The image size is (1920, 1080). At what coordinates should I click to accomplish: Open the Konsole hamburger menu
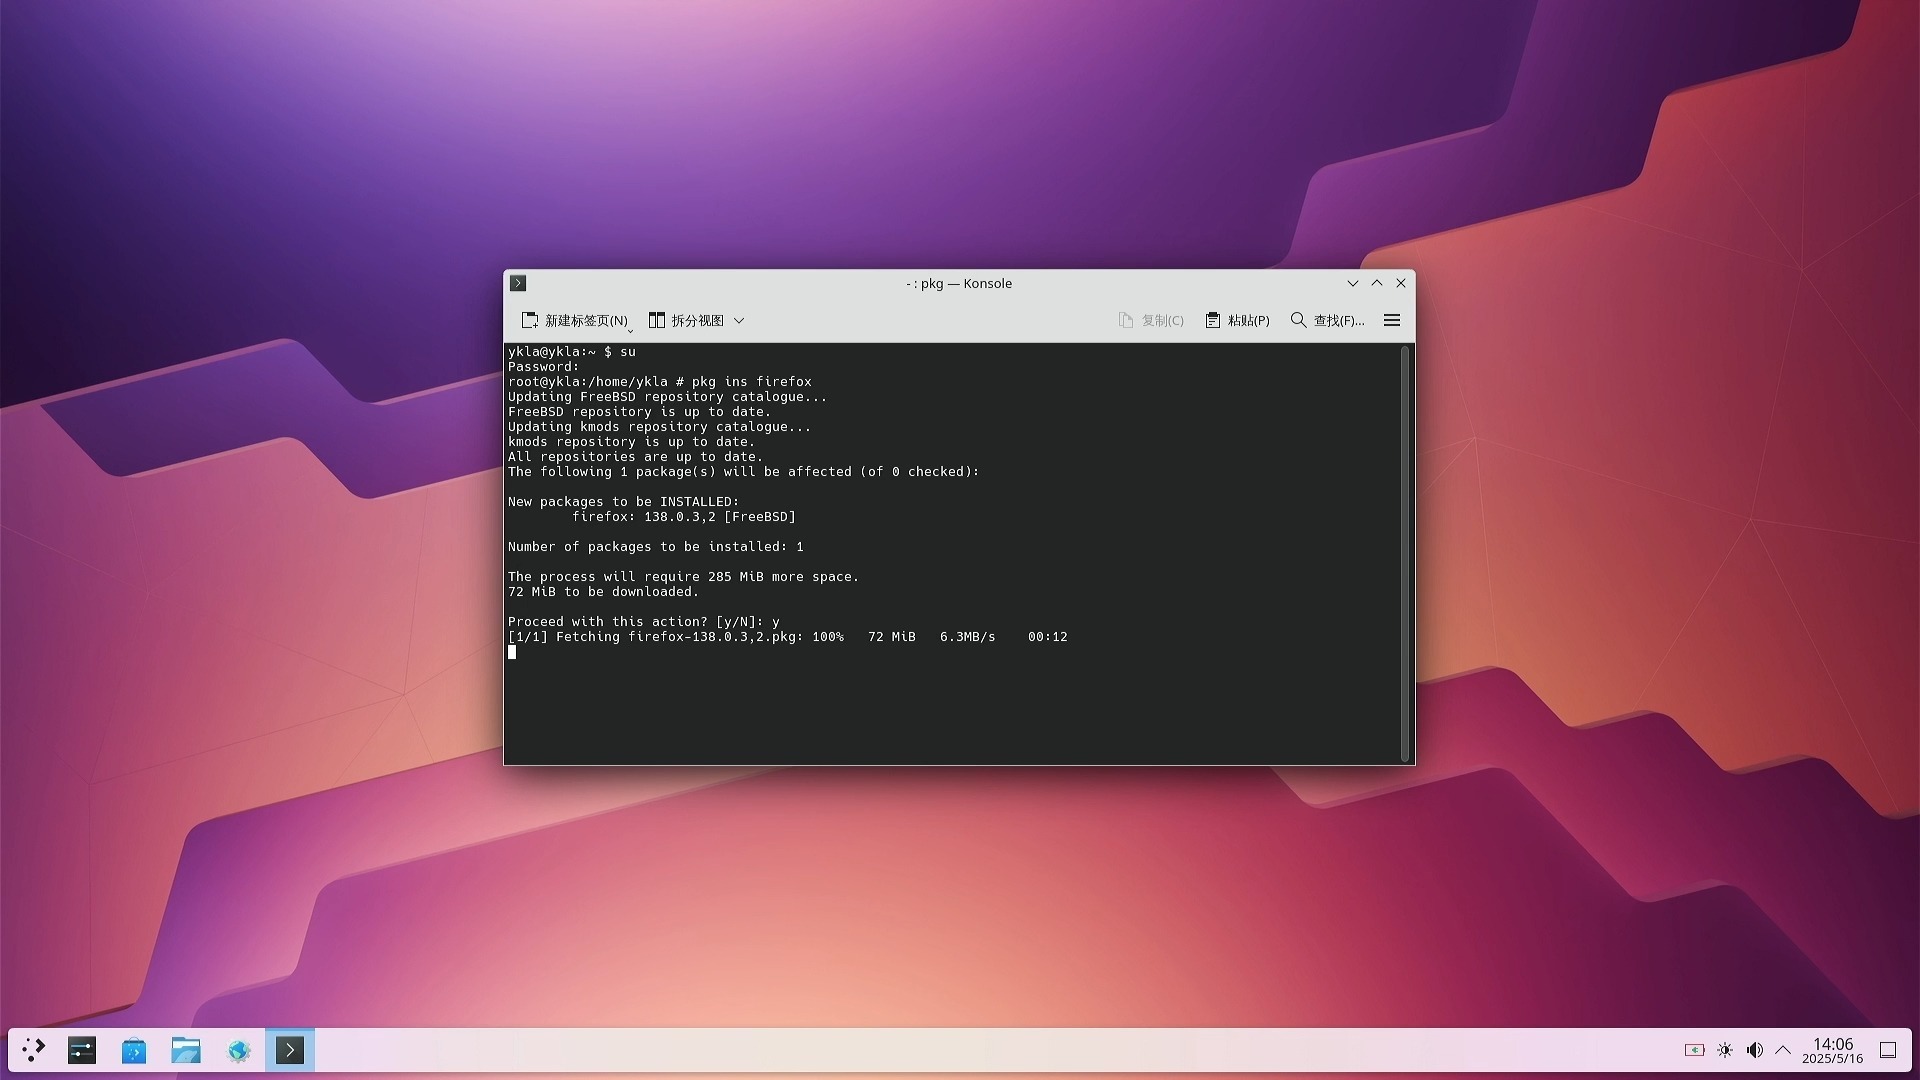click(x=1392, y=320)
